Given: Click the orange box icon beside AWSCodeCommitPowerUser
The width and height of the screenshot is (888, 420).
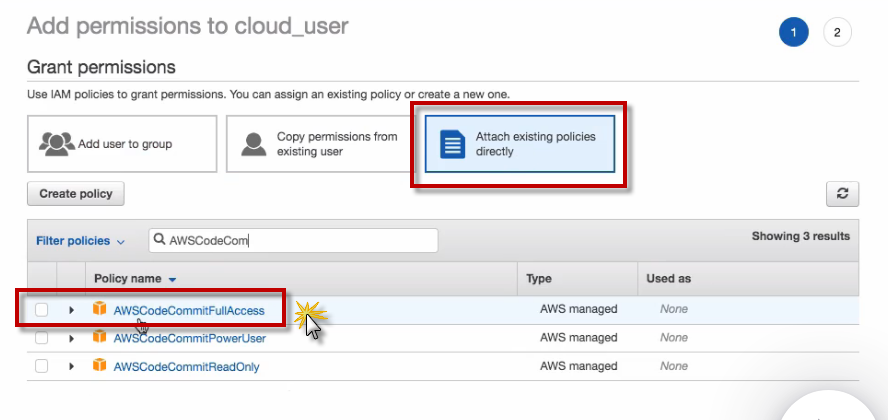Looking at the screenshot, I should tap(99, 338).
